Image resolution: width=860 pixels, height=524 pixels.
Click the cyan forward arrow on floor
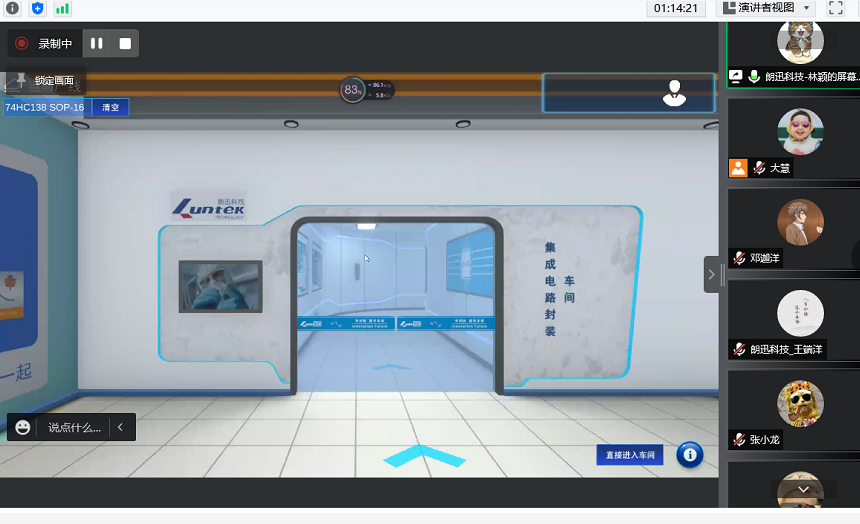click(424, 456)
